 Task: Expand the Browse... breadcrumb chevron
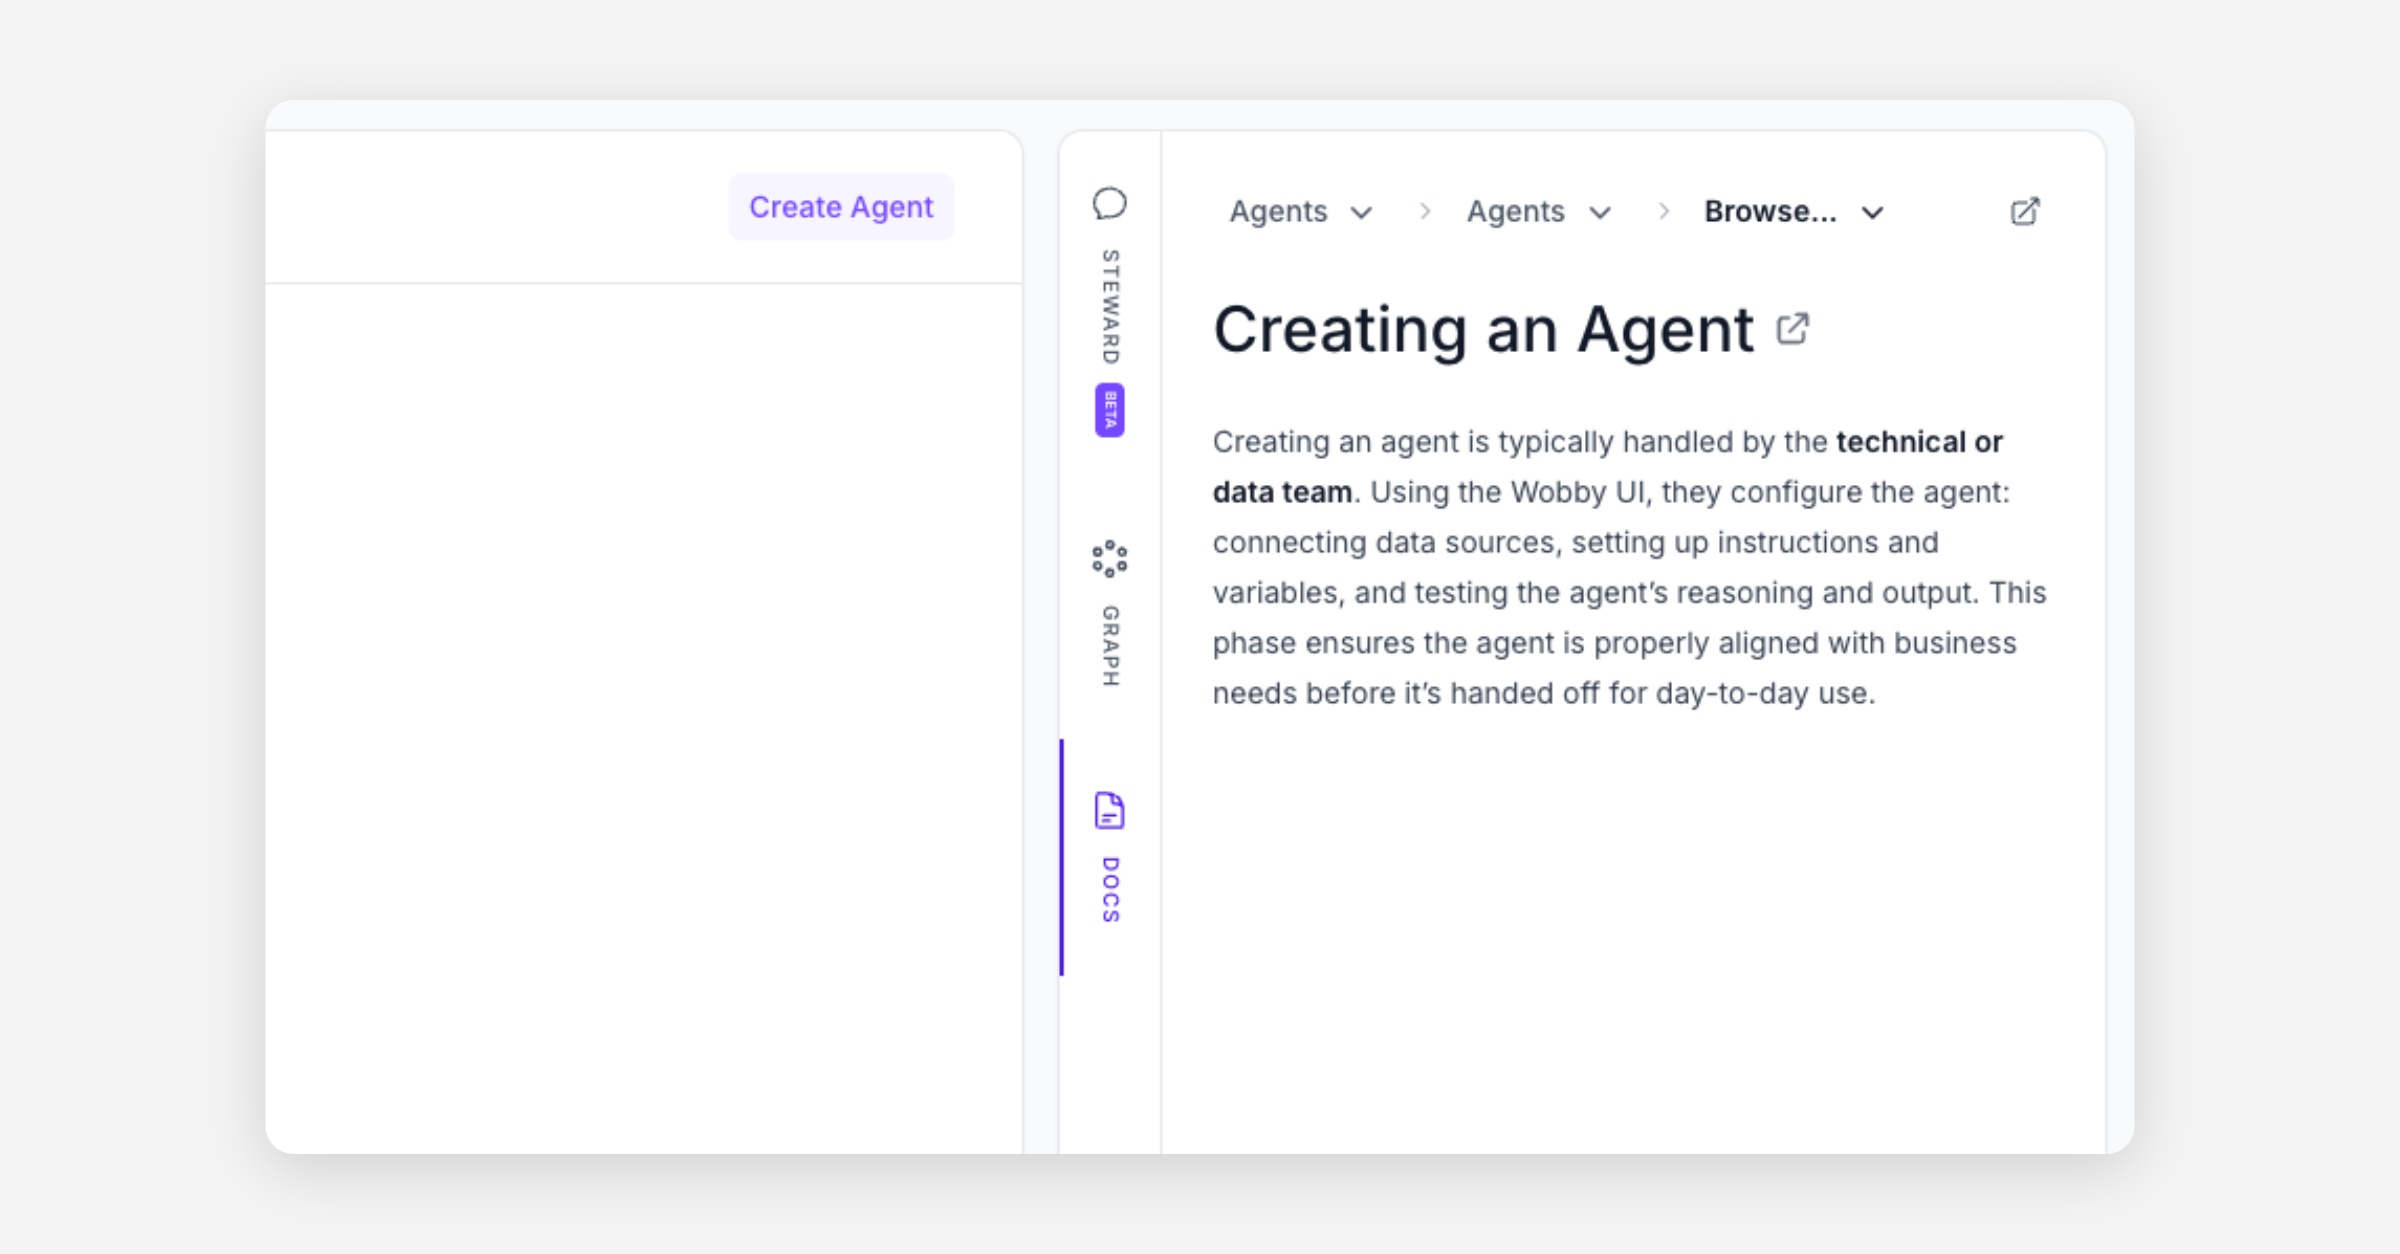click(x=1872, y=212)
